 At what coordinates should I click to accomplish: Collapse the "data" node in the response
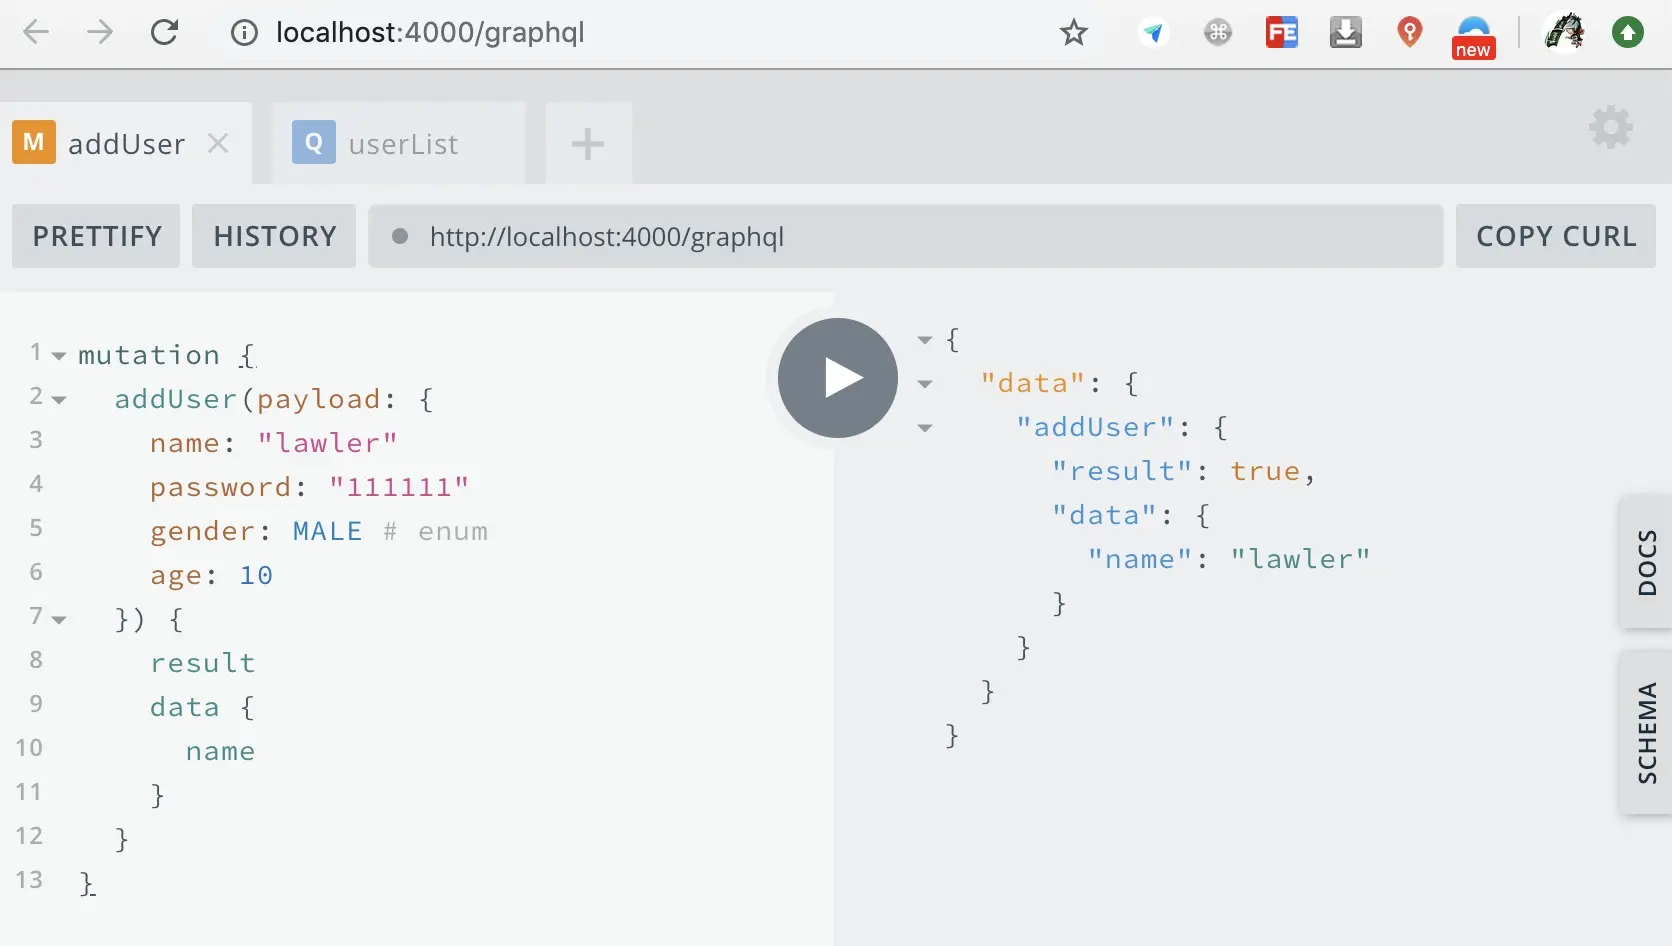coord(925,384)
